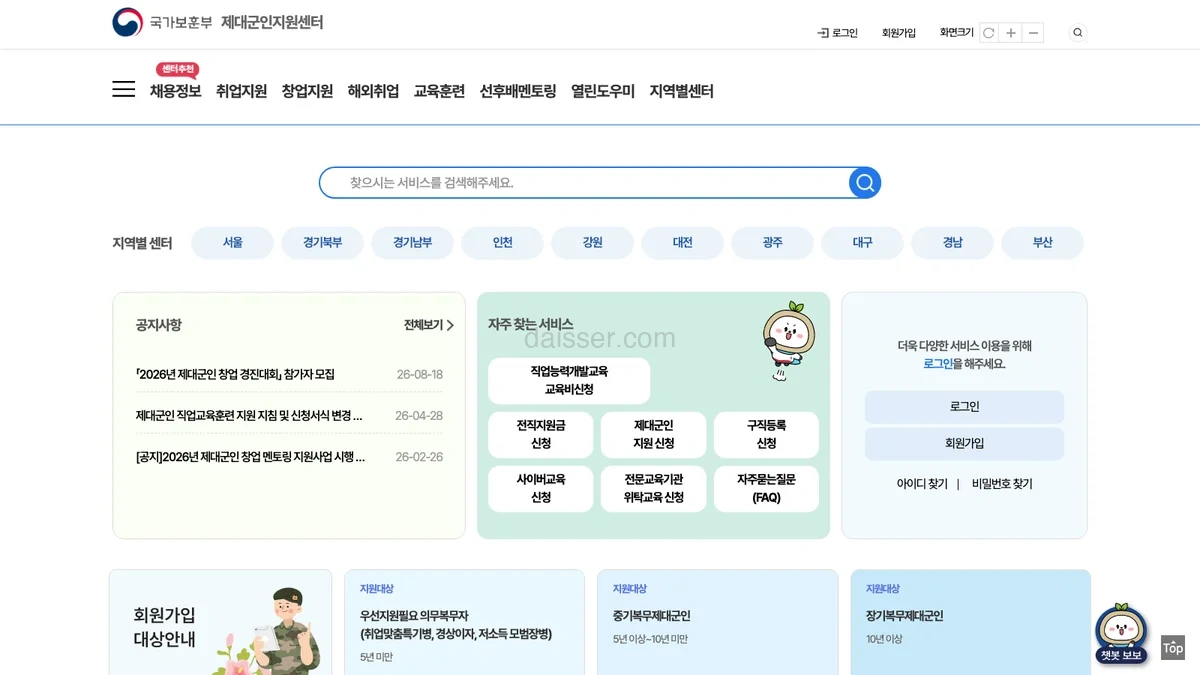Click the 로그인 button in login panel
Viewport: 1200px width, 675px height.
coord(964,407)
